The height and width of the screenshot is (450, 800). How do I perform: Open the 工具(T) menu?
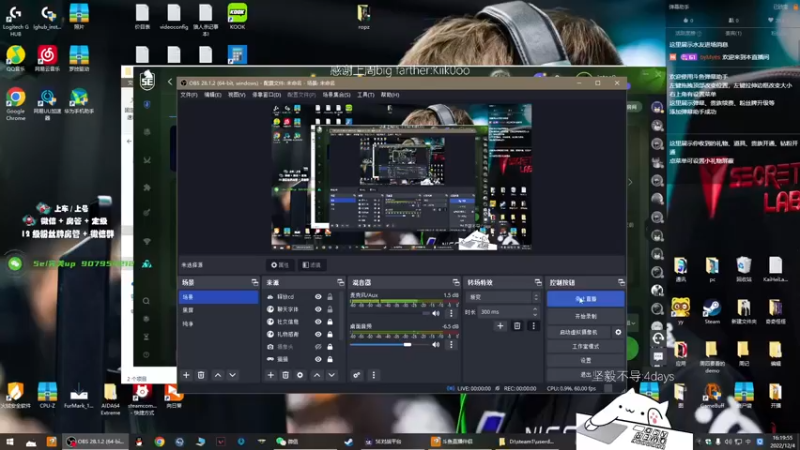click(x=365, y=95)
